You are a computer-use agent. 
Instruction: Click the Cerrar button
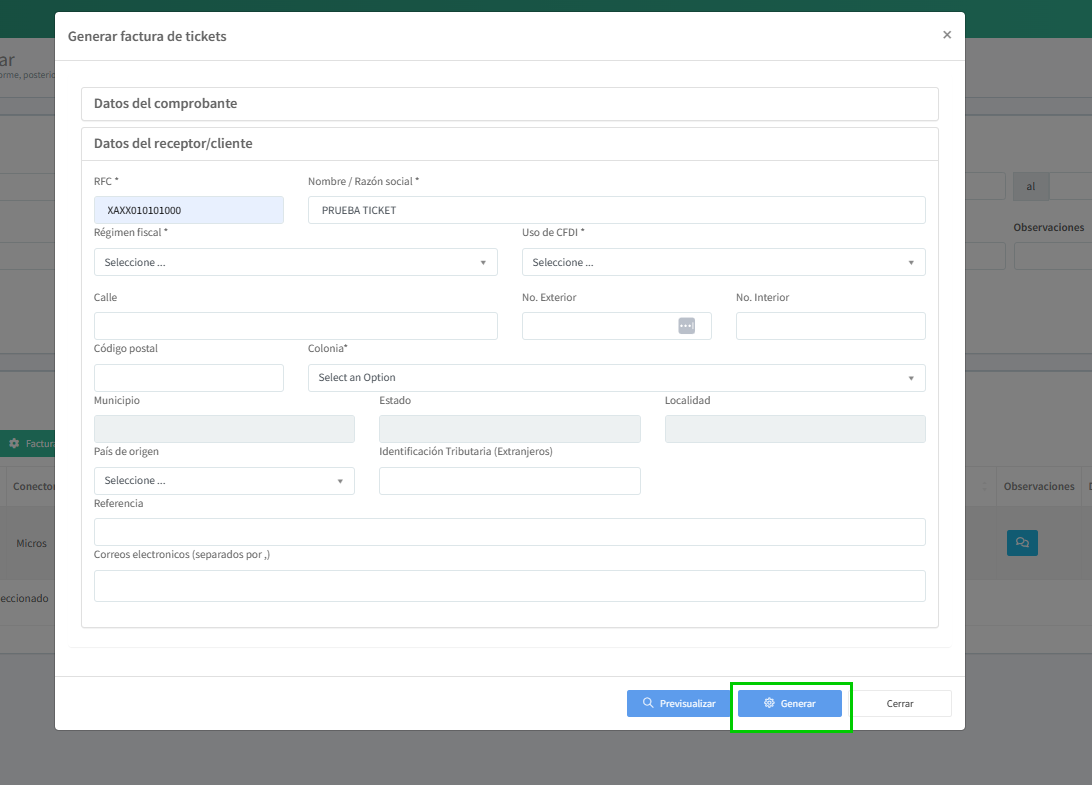point(900,704)
